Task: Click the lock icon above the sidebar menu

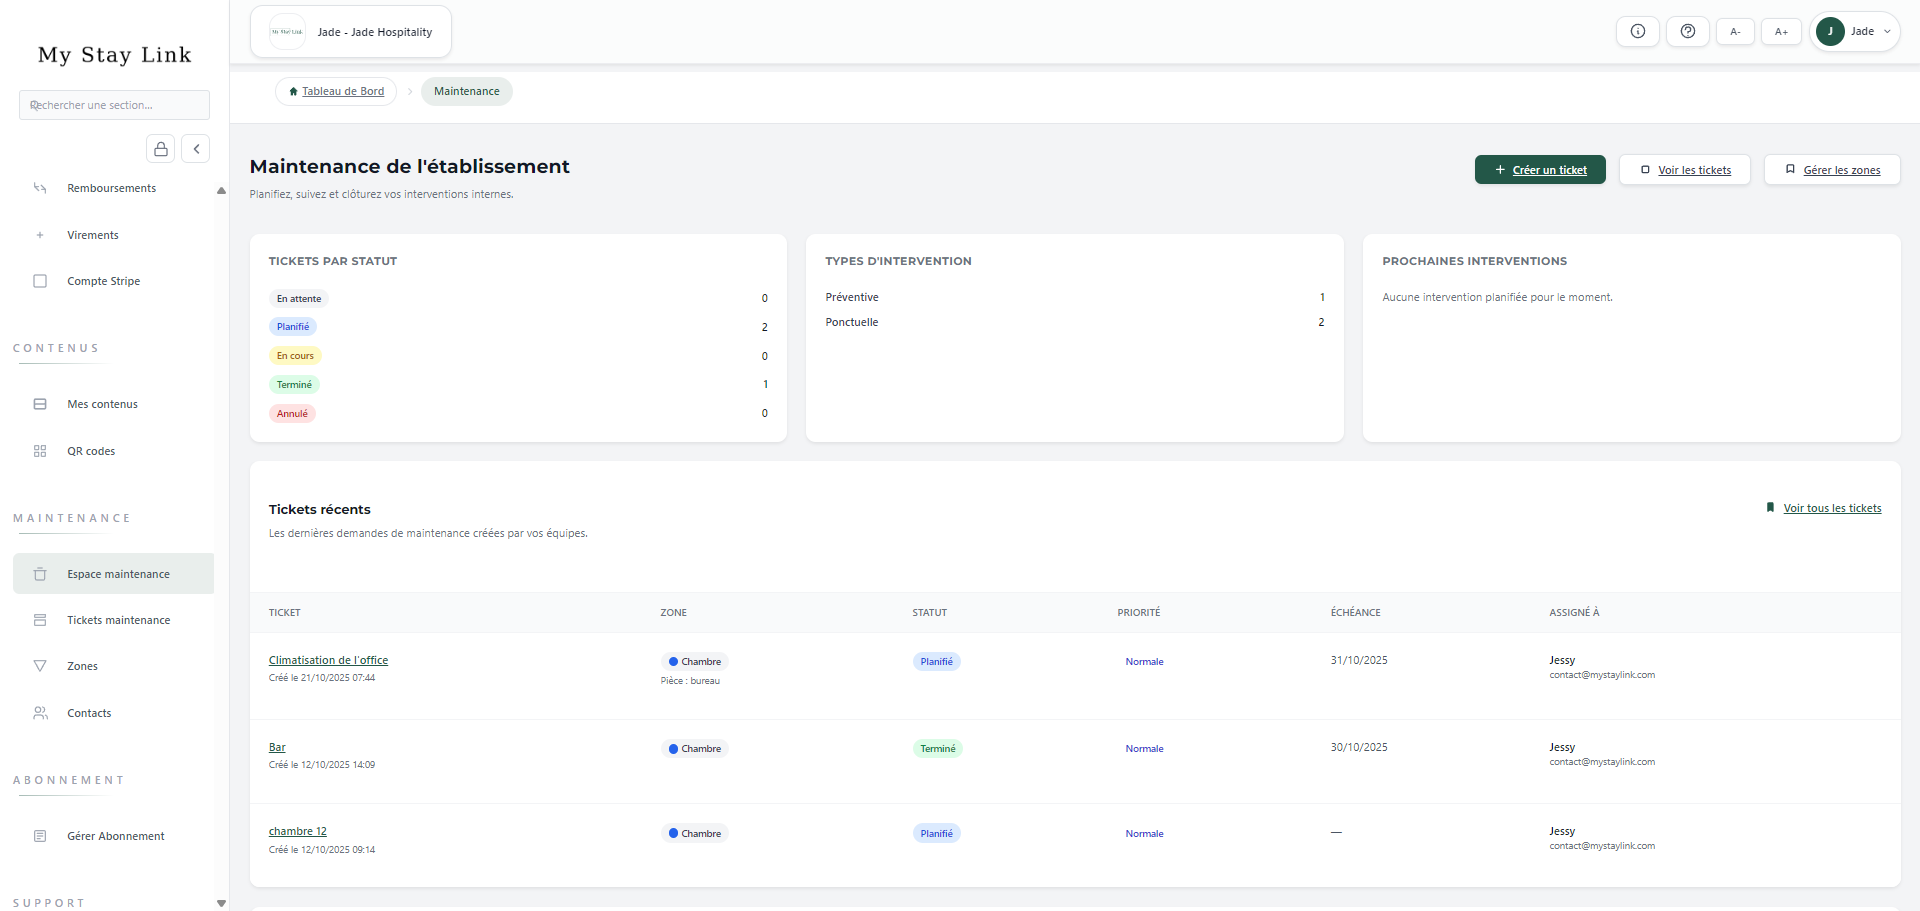Action: pos(160,148)
